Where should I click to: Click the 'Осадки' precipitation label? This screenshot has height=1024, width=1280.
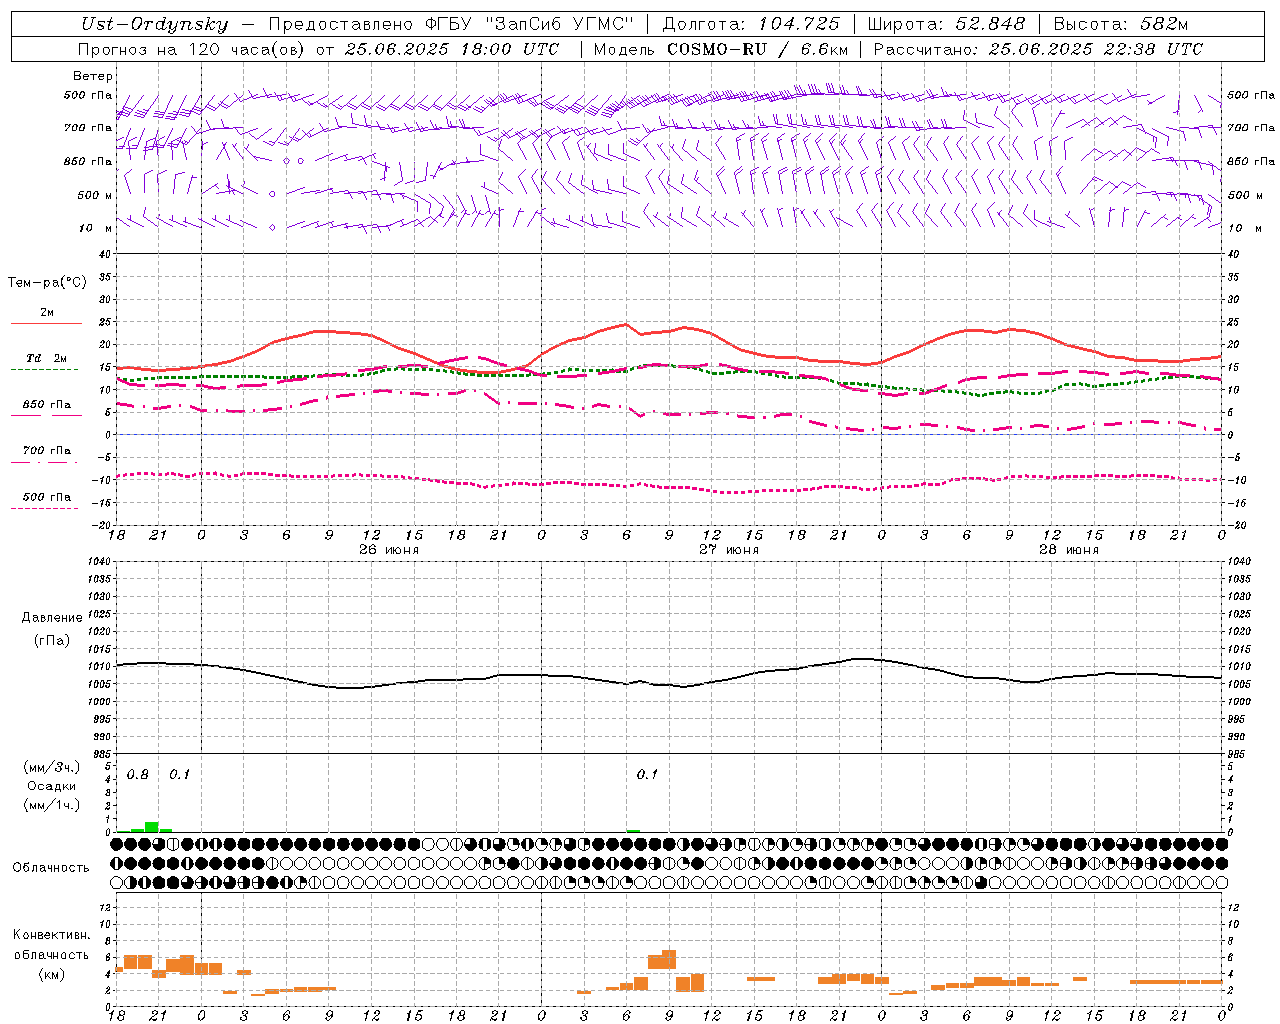point(52,786)
